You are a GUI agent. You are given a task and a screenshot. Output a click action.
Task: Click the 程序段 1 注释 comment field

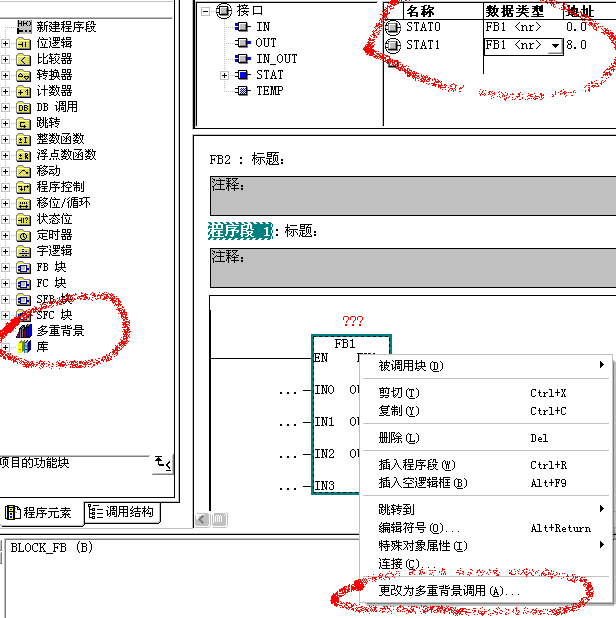[413, 268]
